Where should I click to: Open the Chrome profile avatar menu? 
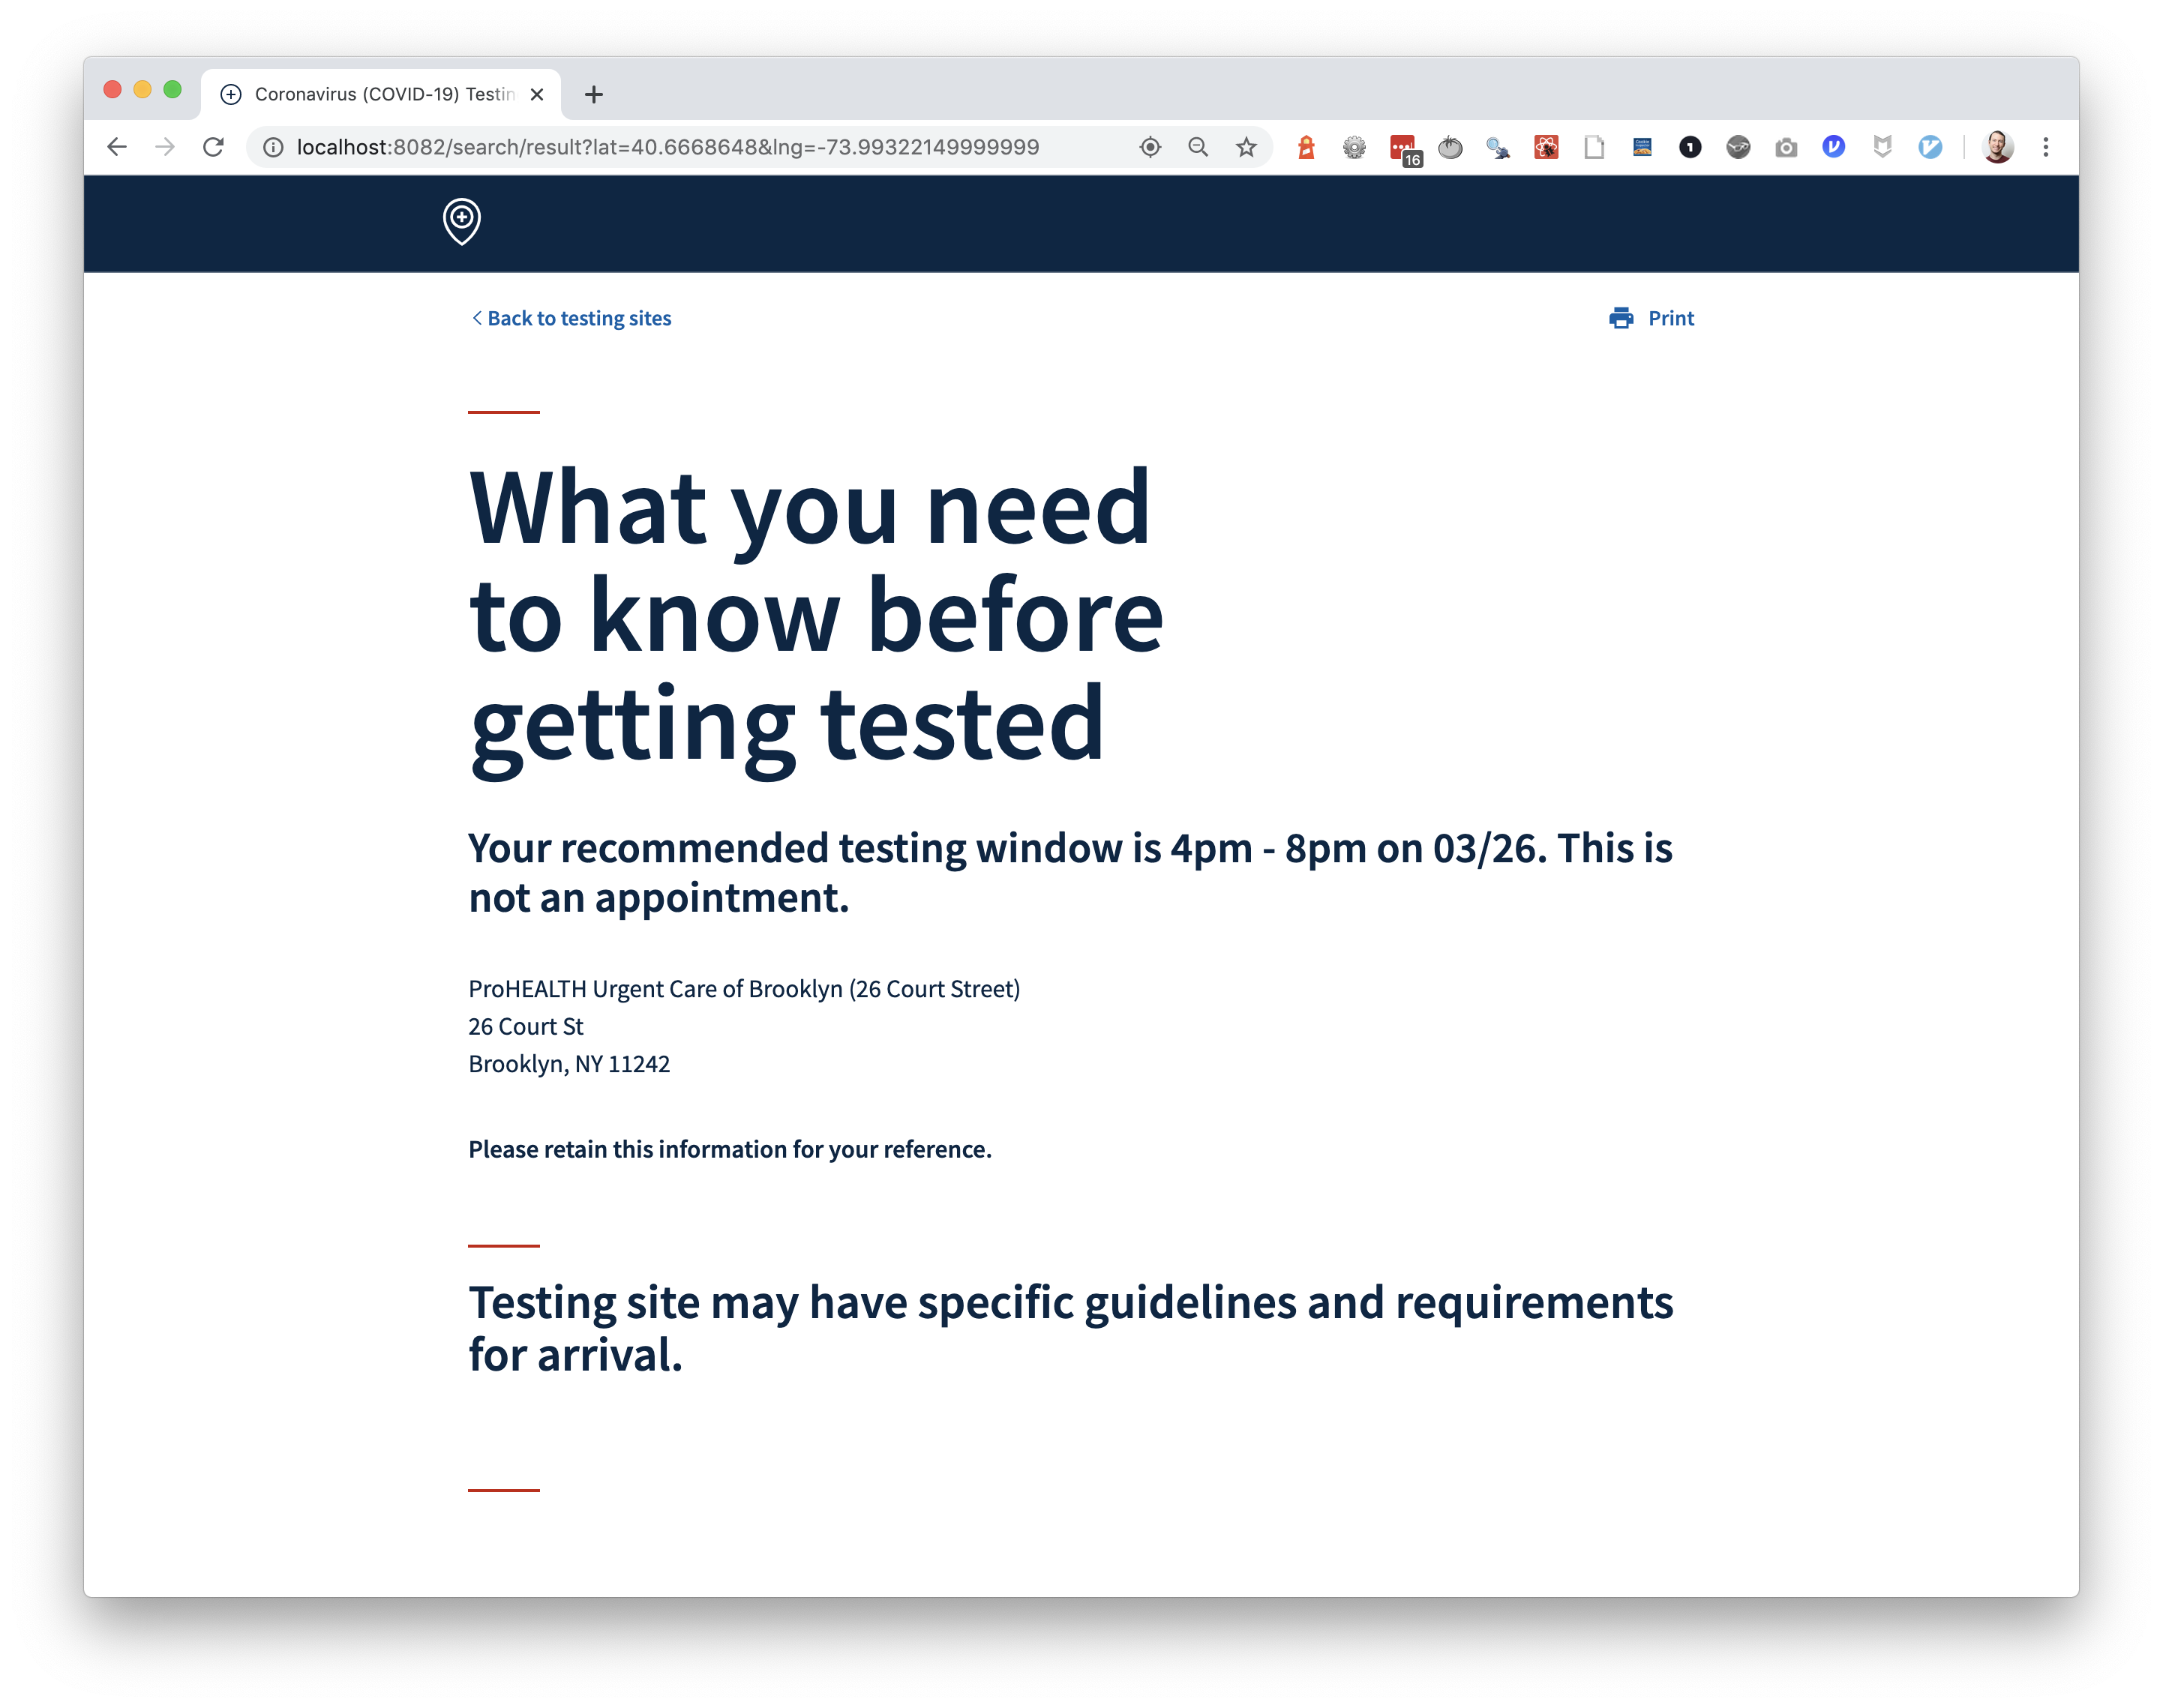(x=1997, y=148)
